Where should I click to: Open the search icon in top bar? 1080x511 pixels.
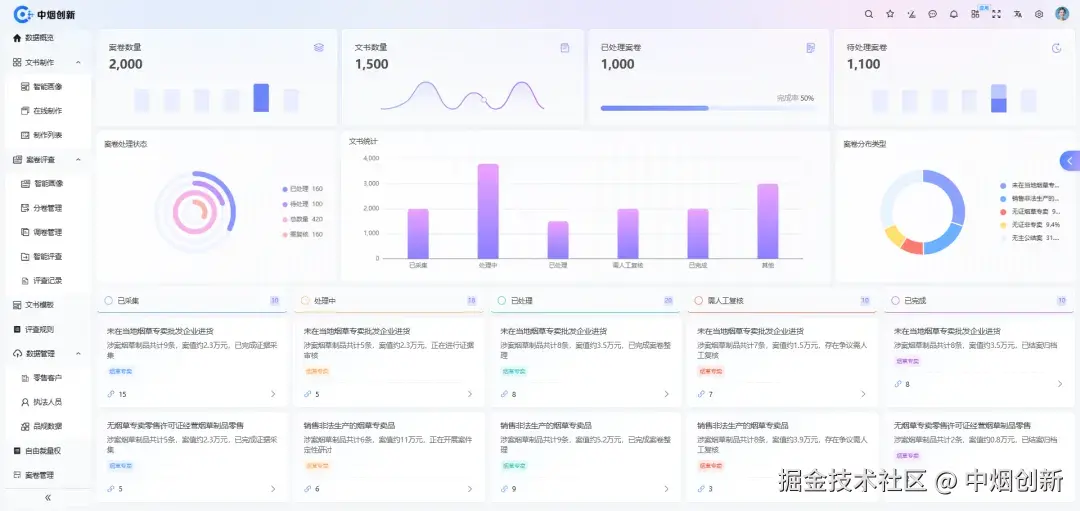click(x=869, y=14)
